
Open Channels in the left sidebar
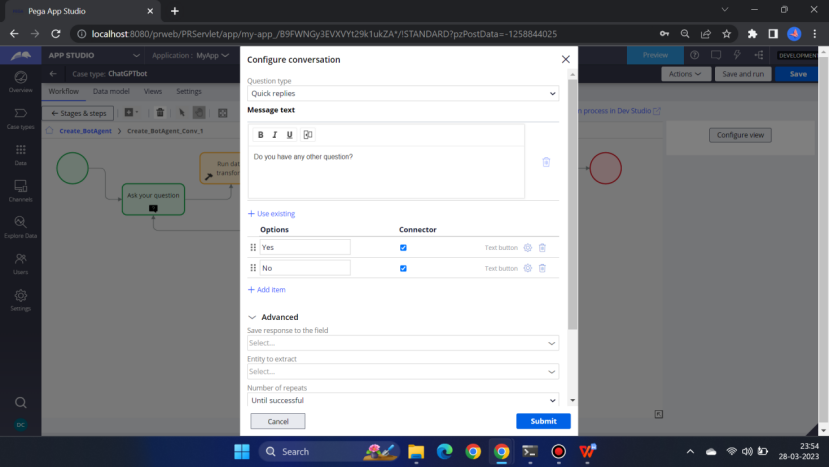pos(21,191)
